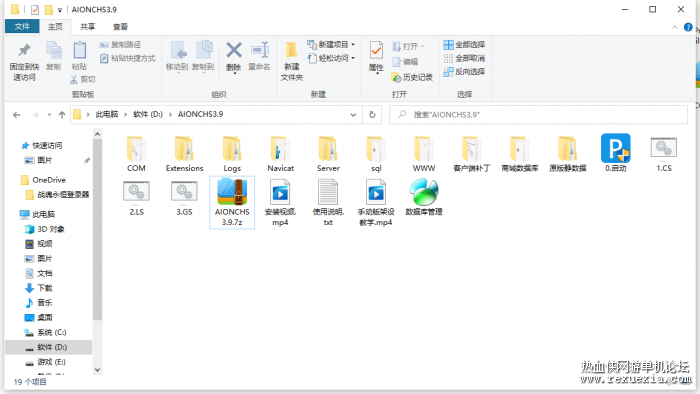700x394 pixels.
Task: Click the Up one level arrow
Action: tap(62, 115)
